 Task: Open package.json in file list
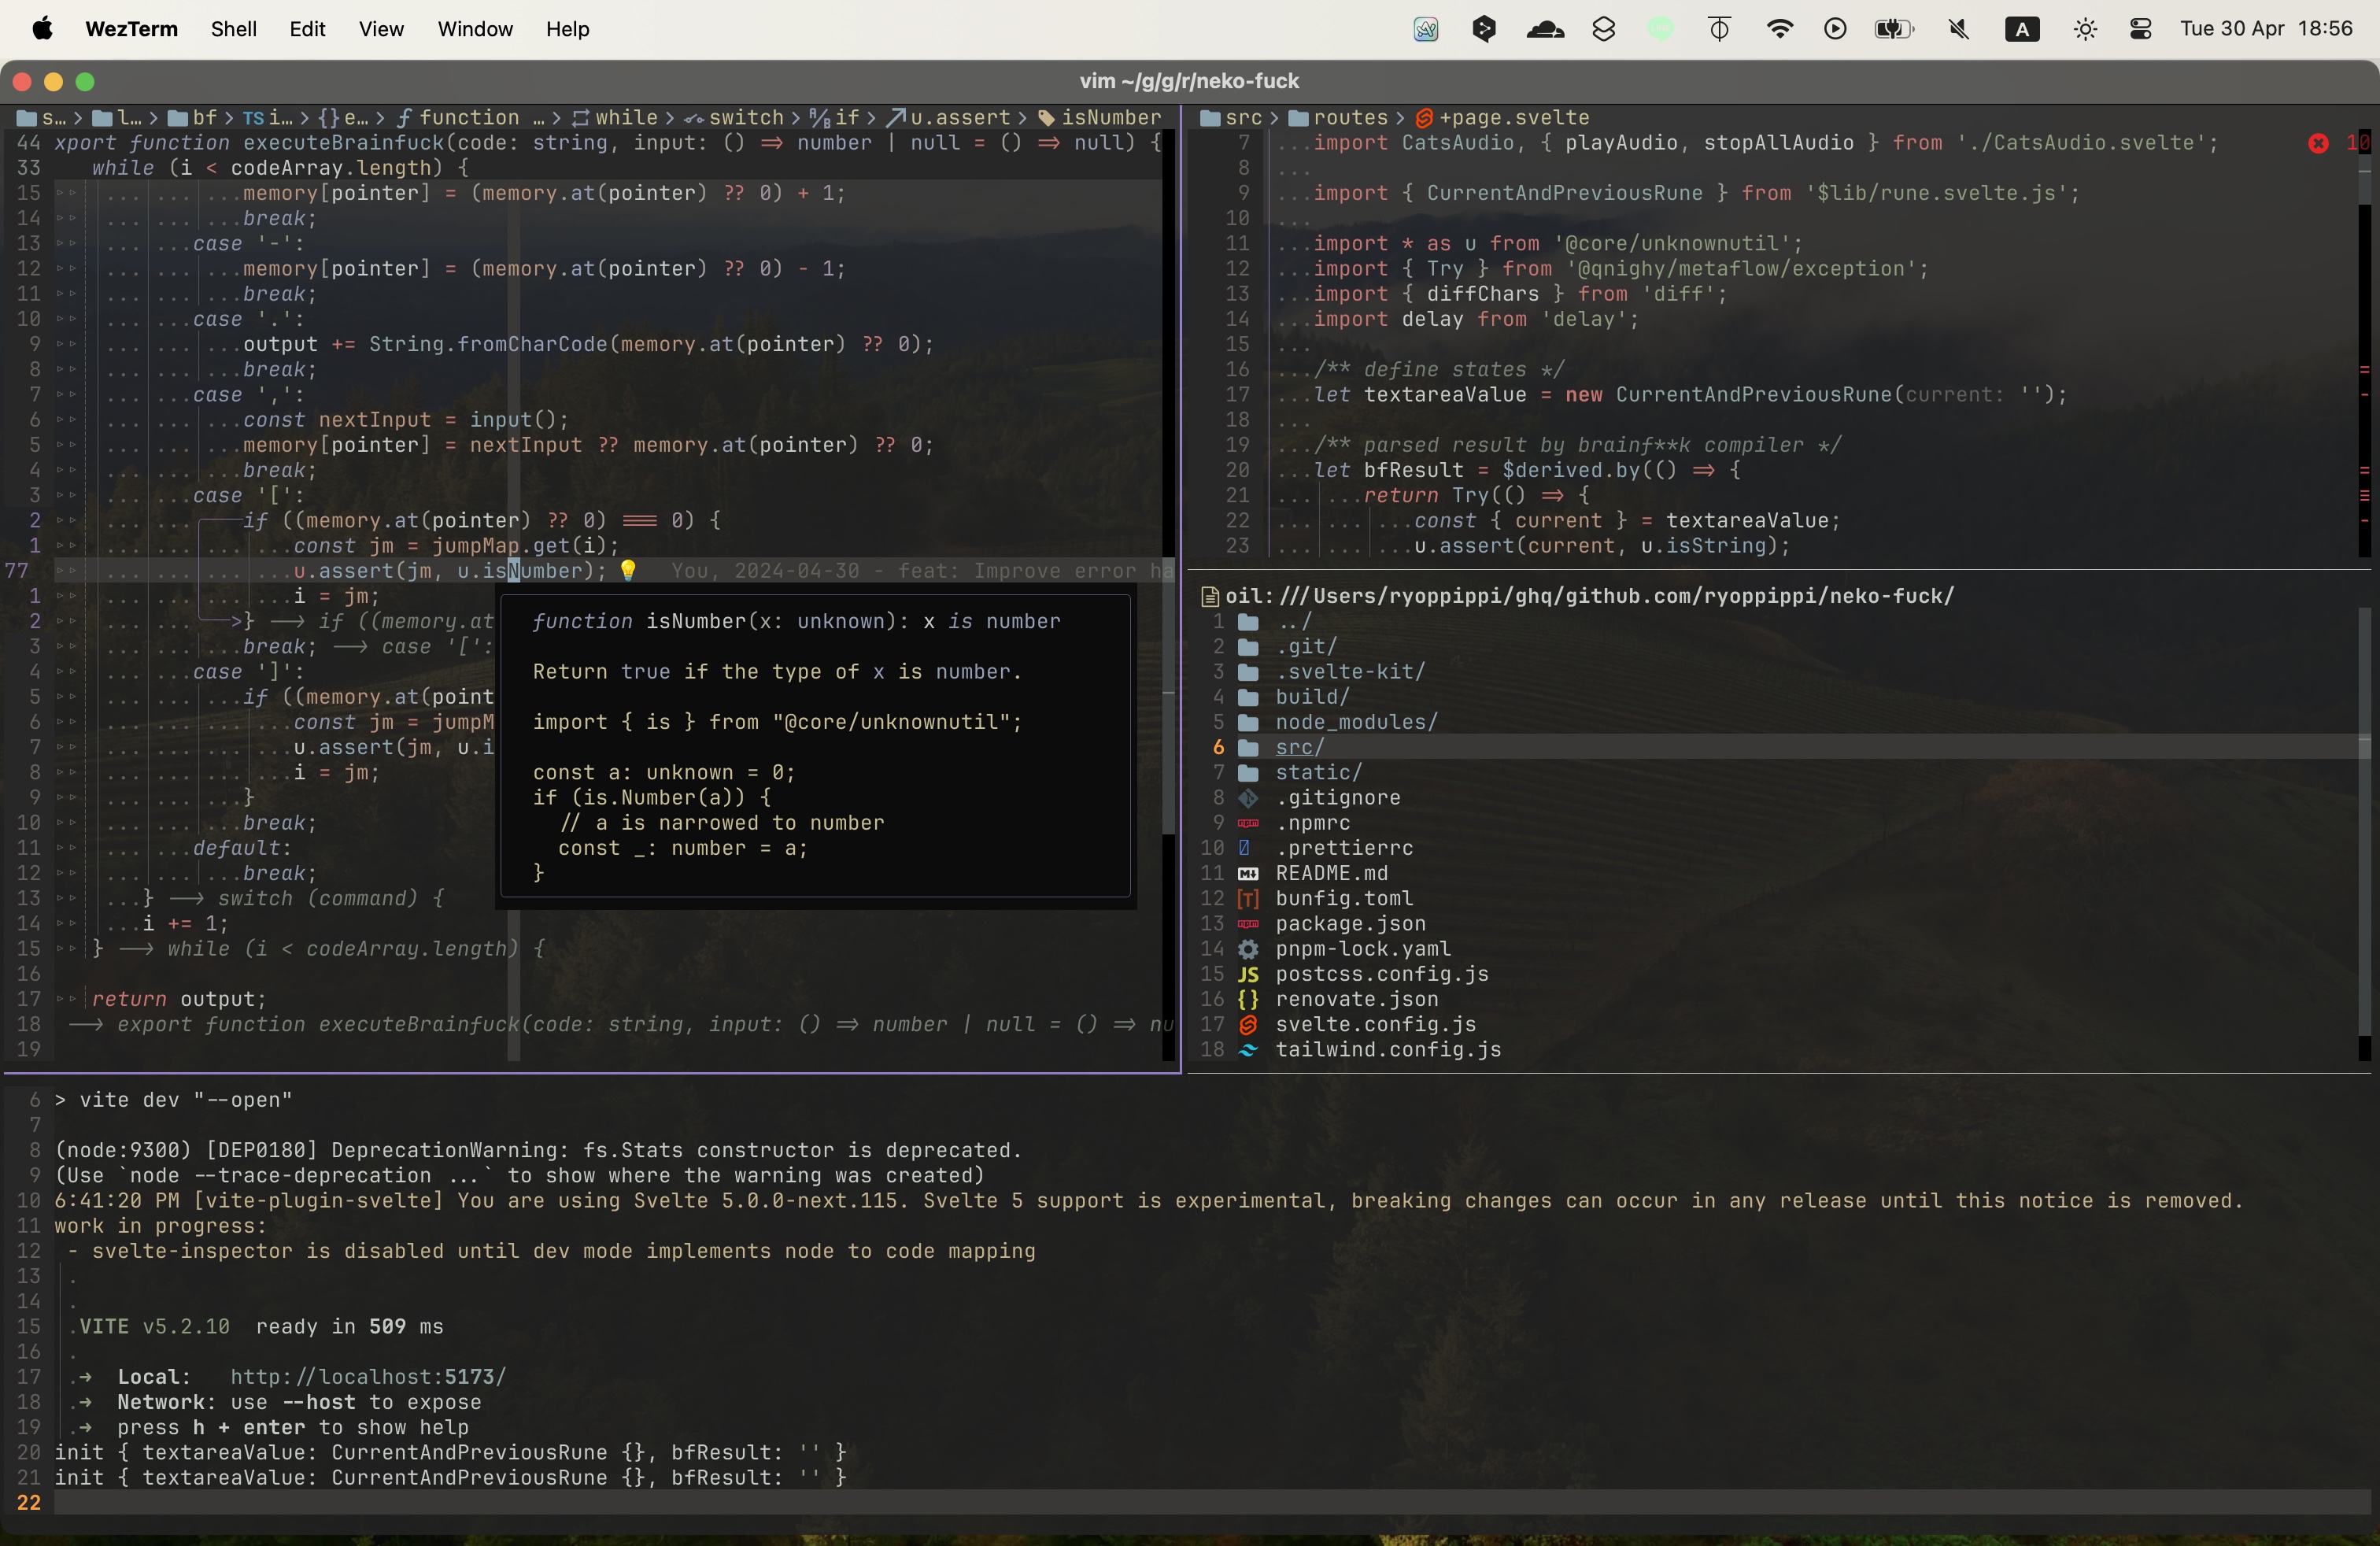1350,924
